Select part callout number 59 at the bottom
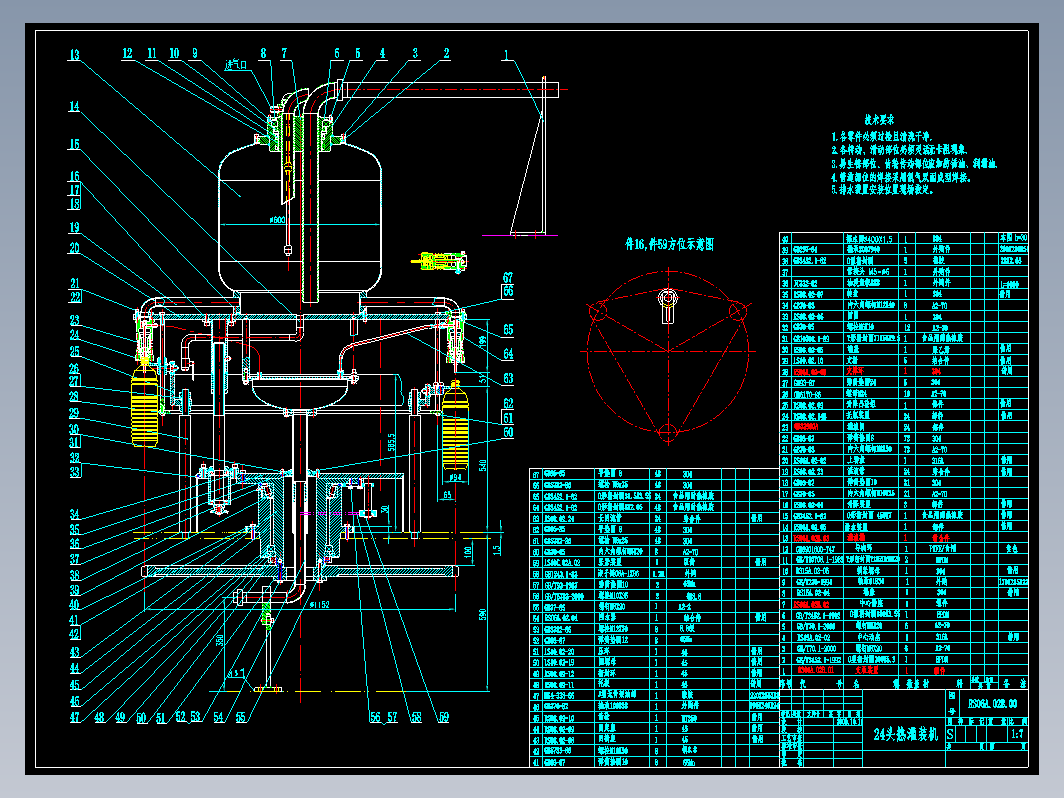 click(443, 716)
